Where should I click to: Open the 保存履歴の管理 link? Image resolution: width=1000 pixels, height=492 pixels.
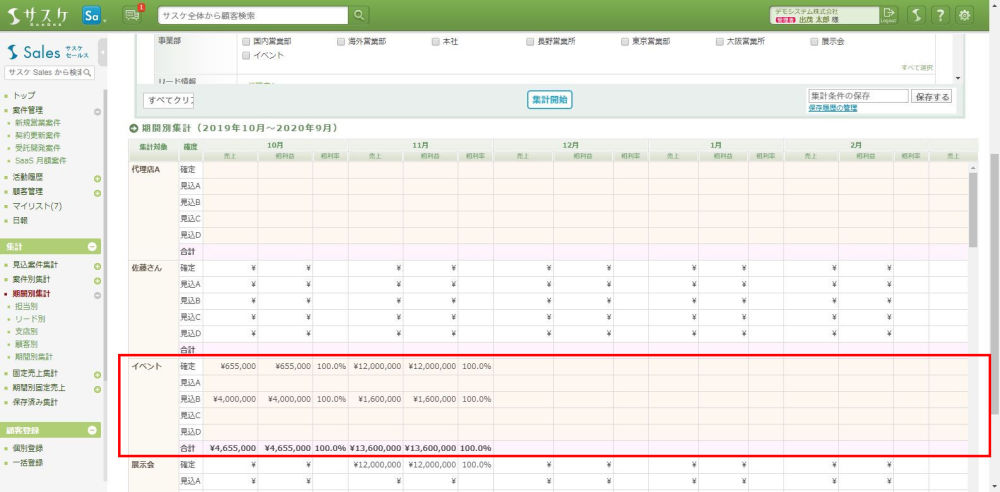tap(832, 108)
